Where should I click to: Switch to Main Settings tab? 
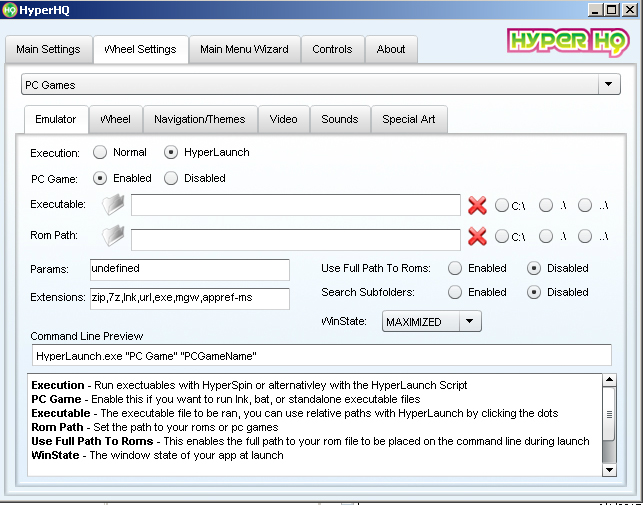pos(48,49)
